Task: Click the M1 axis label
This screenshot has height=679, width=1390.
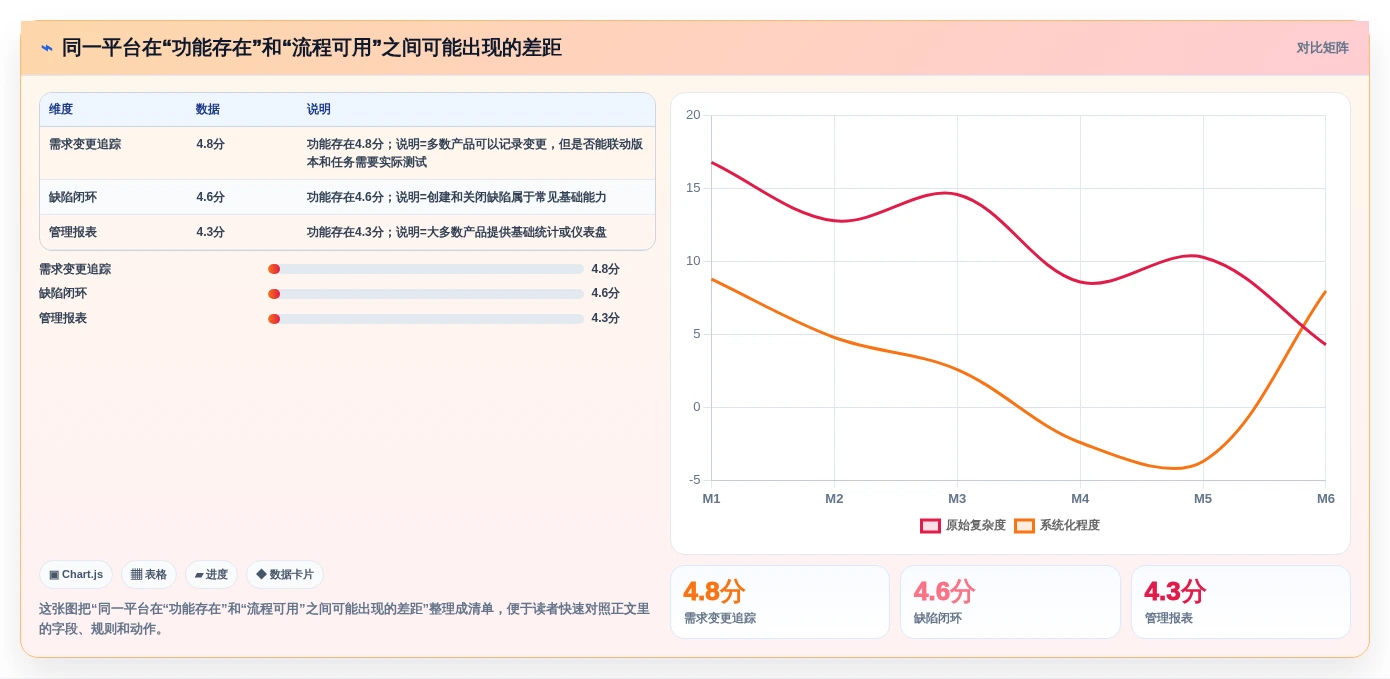Action: coord(711,499)
